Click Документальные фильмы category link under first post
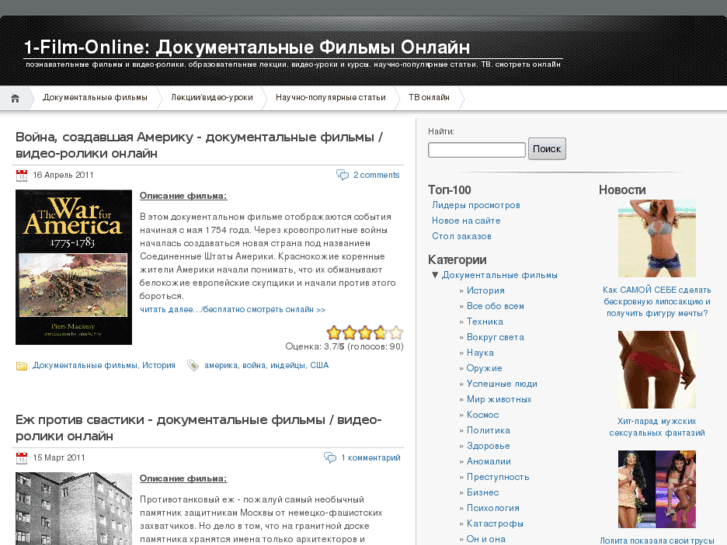Viewport: 727px width, 545px height. [85, 365]
